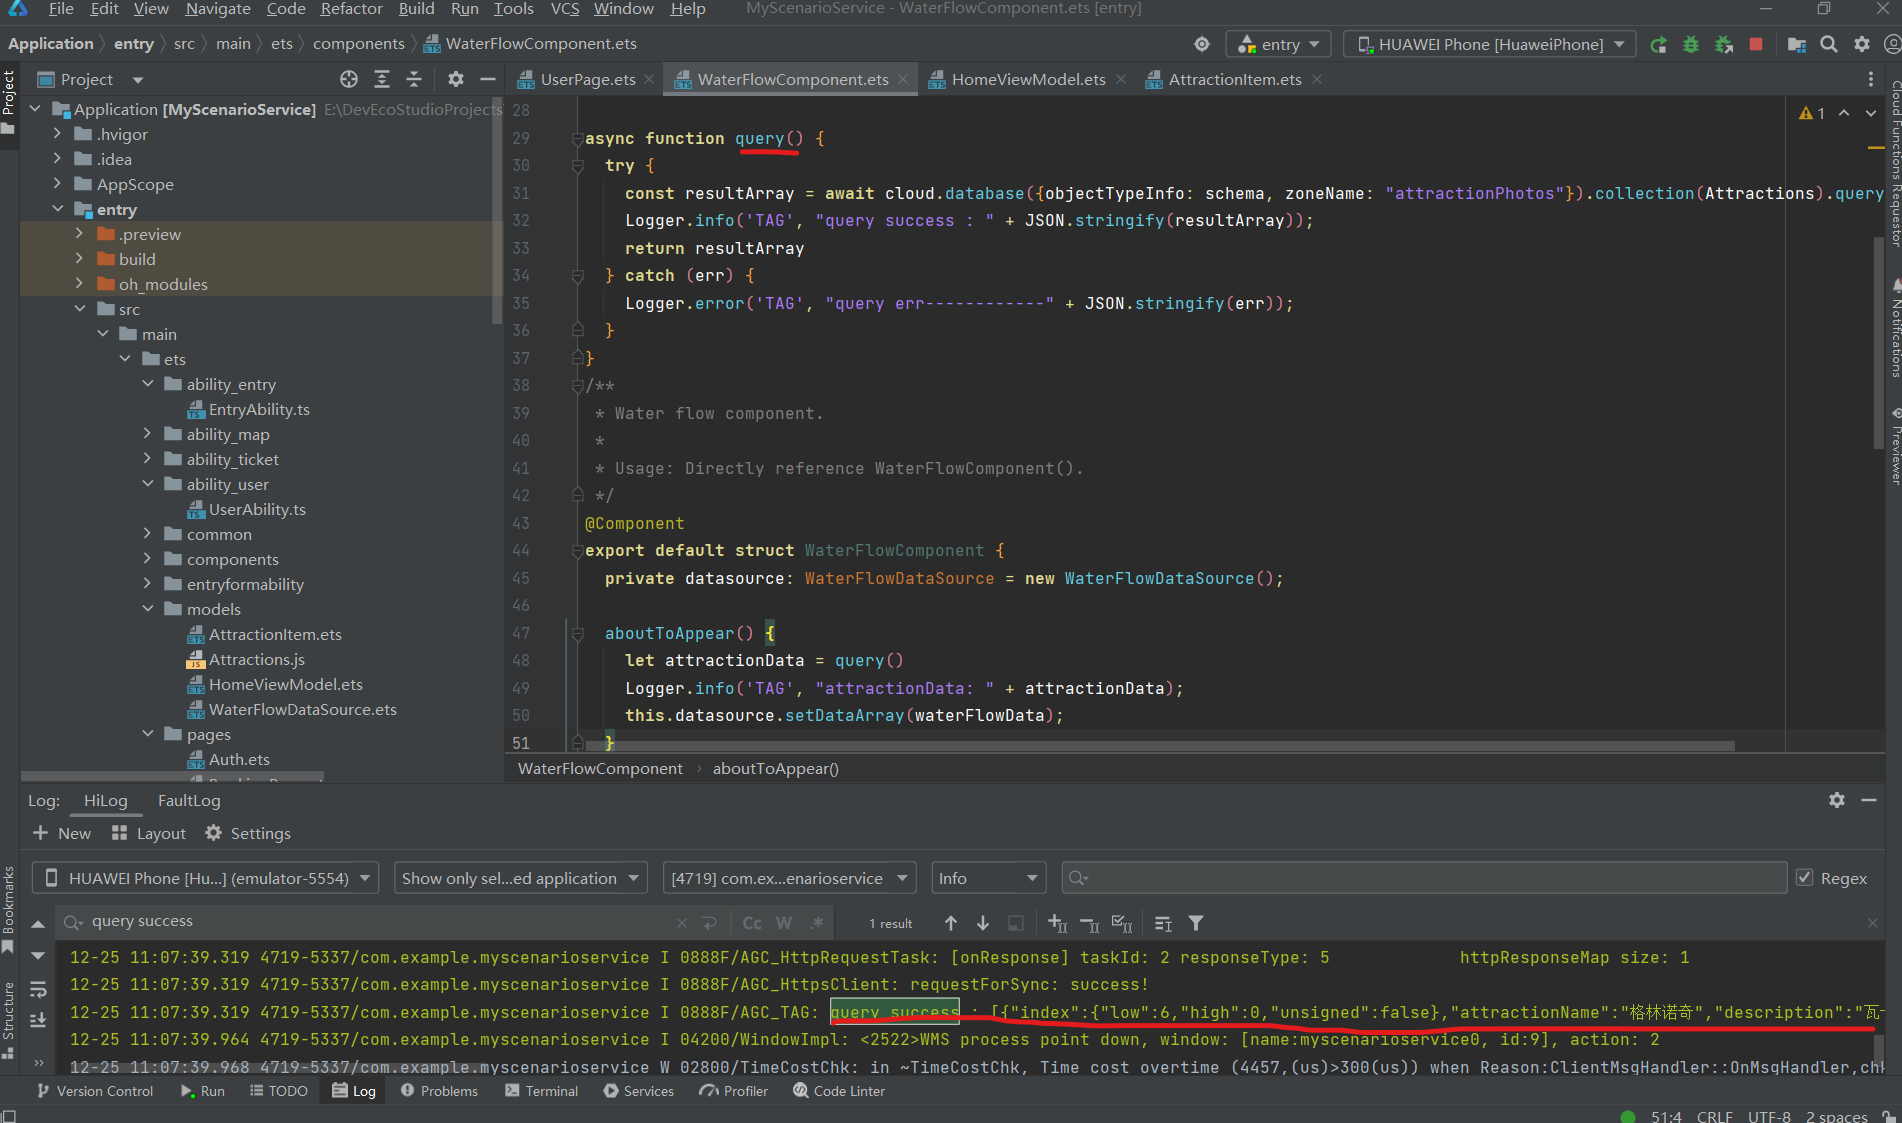This screenshot has height=1123, width=1902.
Task: Open Project panel options gear
Action: (x=456, y=79)
